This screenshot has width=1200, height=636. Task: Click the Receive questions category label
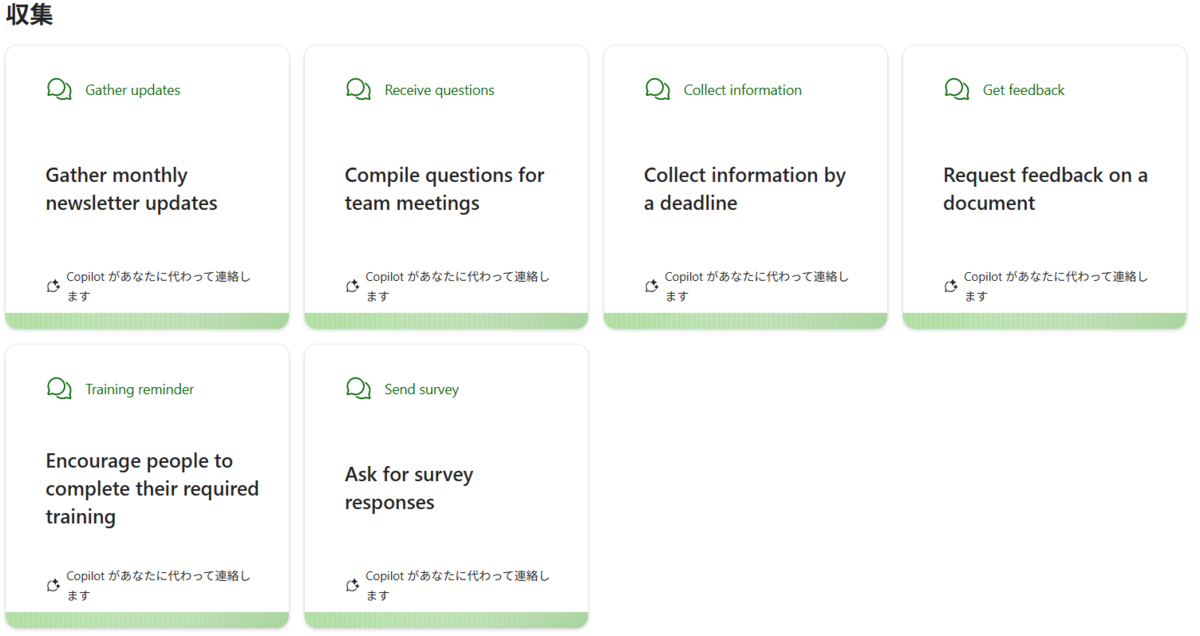click(x=439, y=90)
